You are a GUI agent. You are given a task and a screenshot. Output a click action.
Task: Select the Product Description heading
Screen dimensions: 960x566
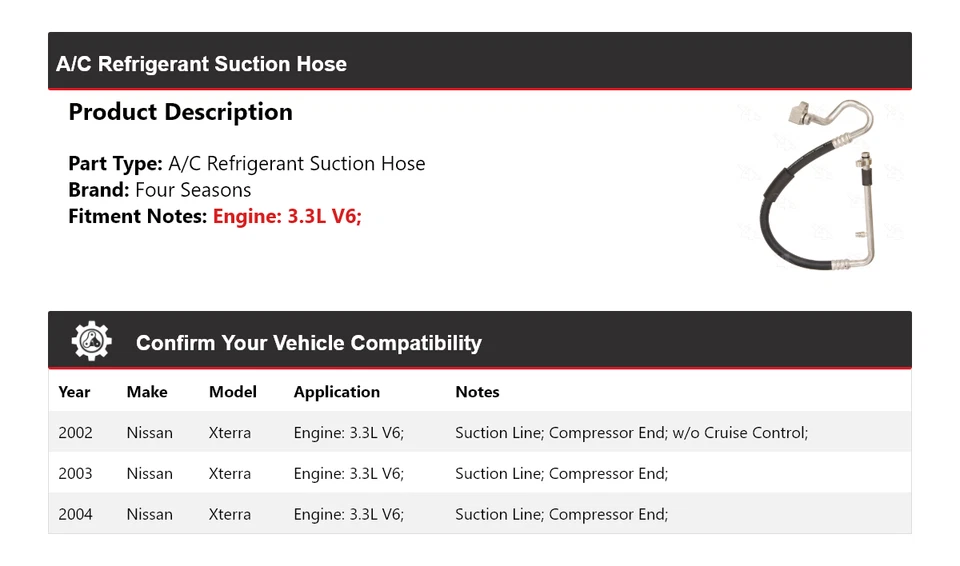click(180, 112)
